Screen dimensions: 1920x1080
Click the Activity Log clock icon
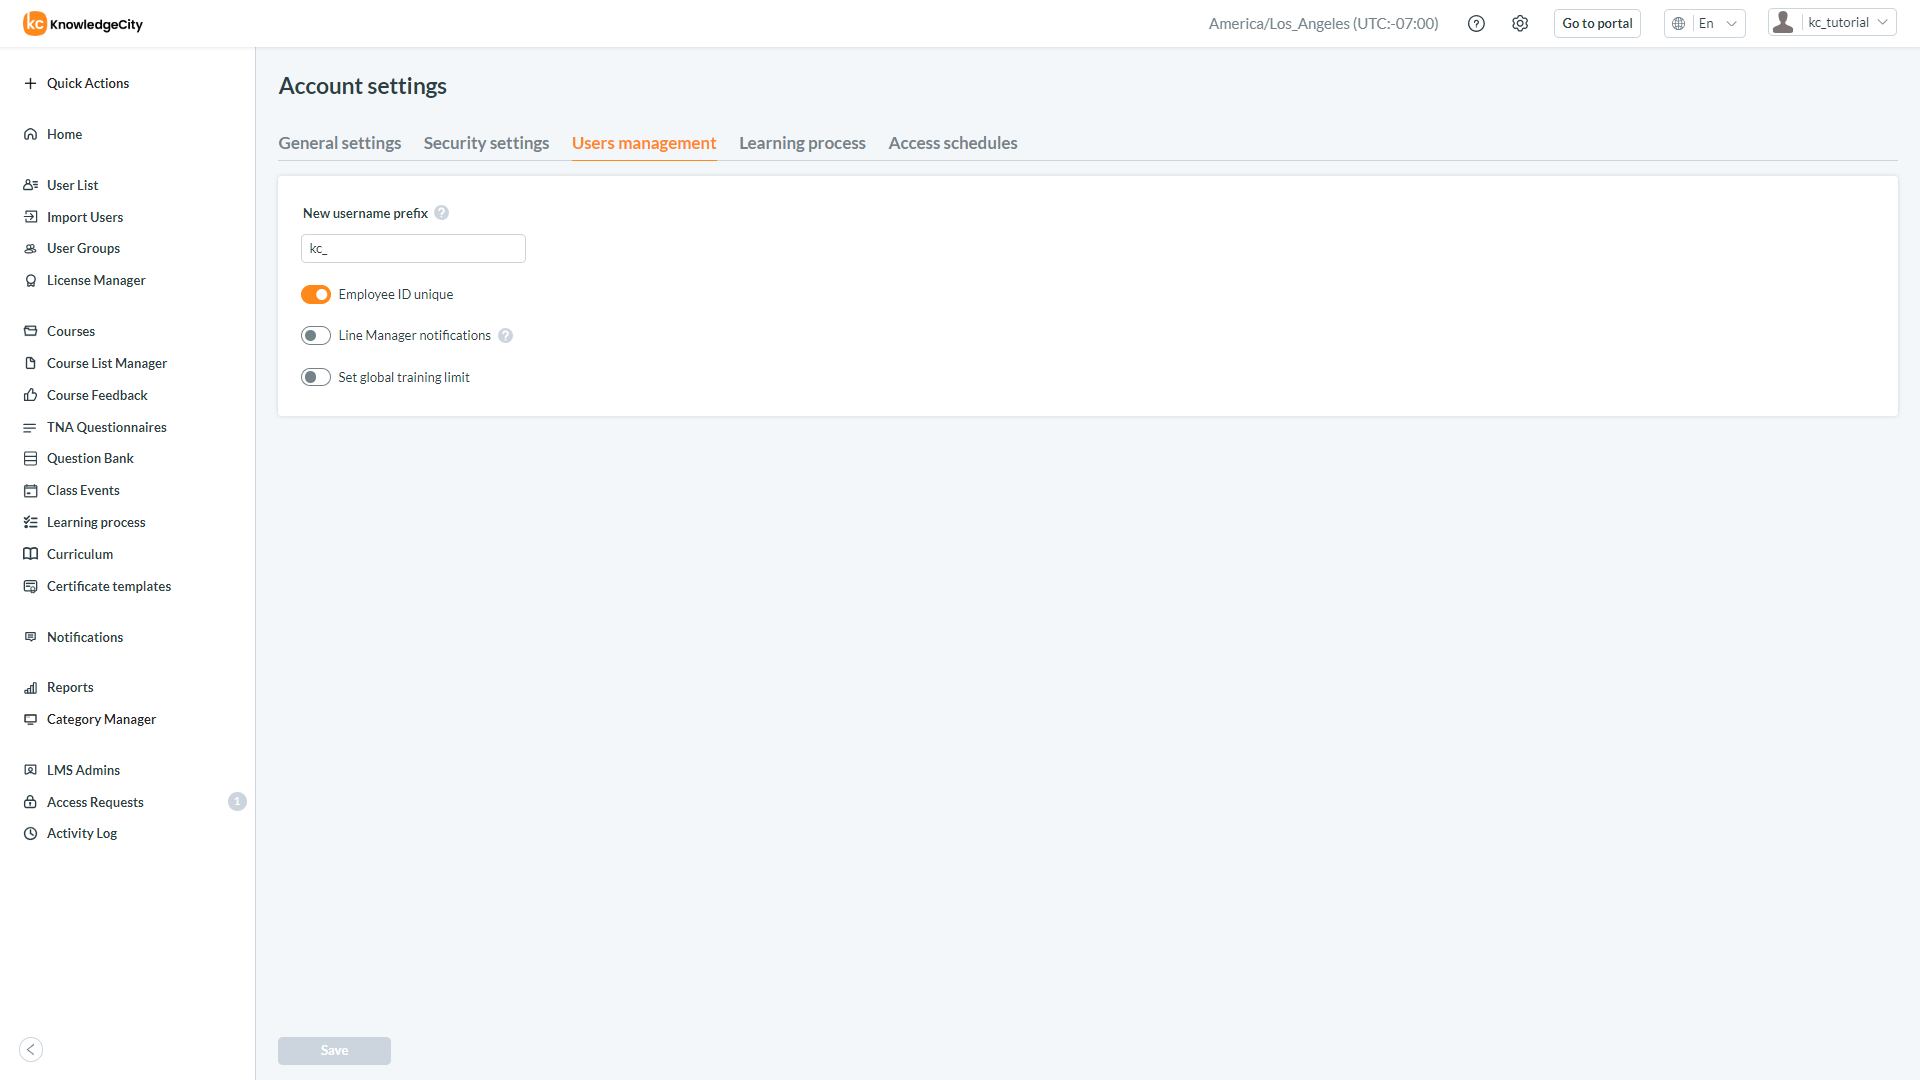[x=31, y=834]
